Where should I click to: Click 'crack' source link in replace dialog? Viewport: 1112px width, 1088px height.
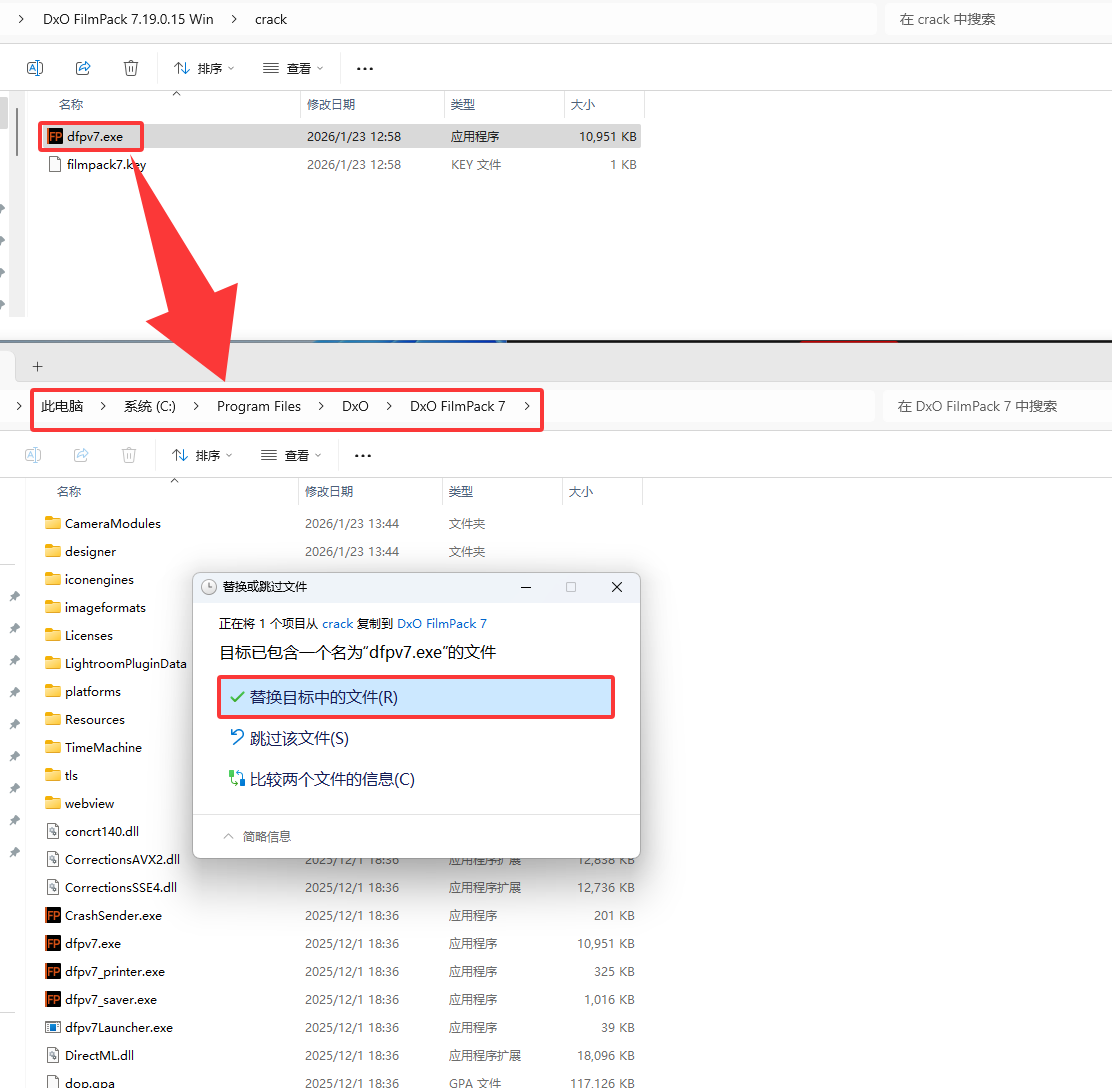point(338,623)
